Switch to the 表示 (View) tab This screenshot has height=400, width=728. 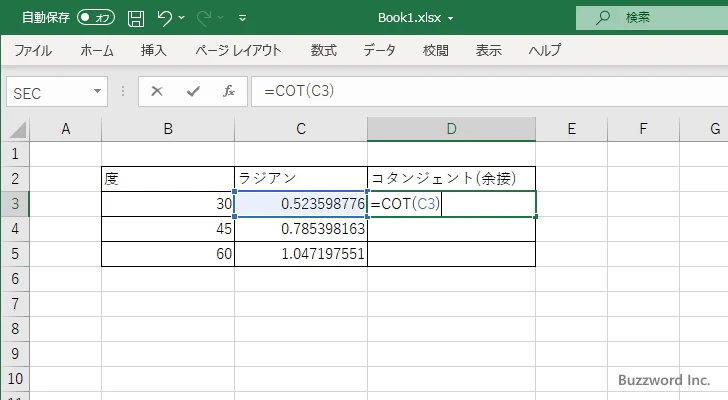point(488,50)
